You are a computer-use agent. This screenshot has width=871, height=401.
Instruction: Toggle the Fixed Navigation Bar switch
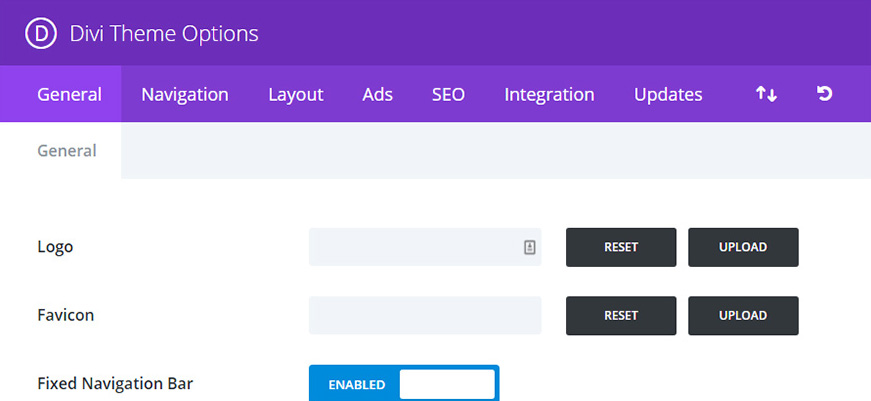pos(404,383)
